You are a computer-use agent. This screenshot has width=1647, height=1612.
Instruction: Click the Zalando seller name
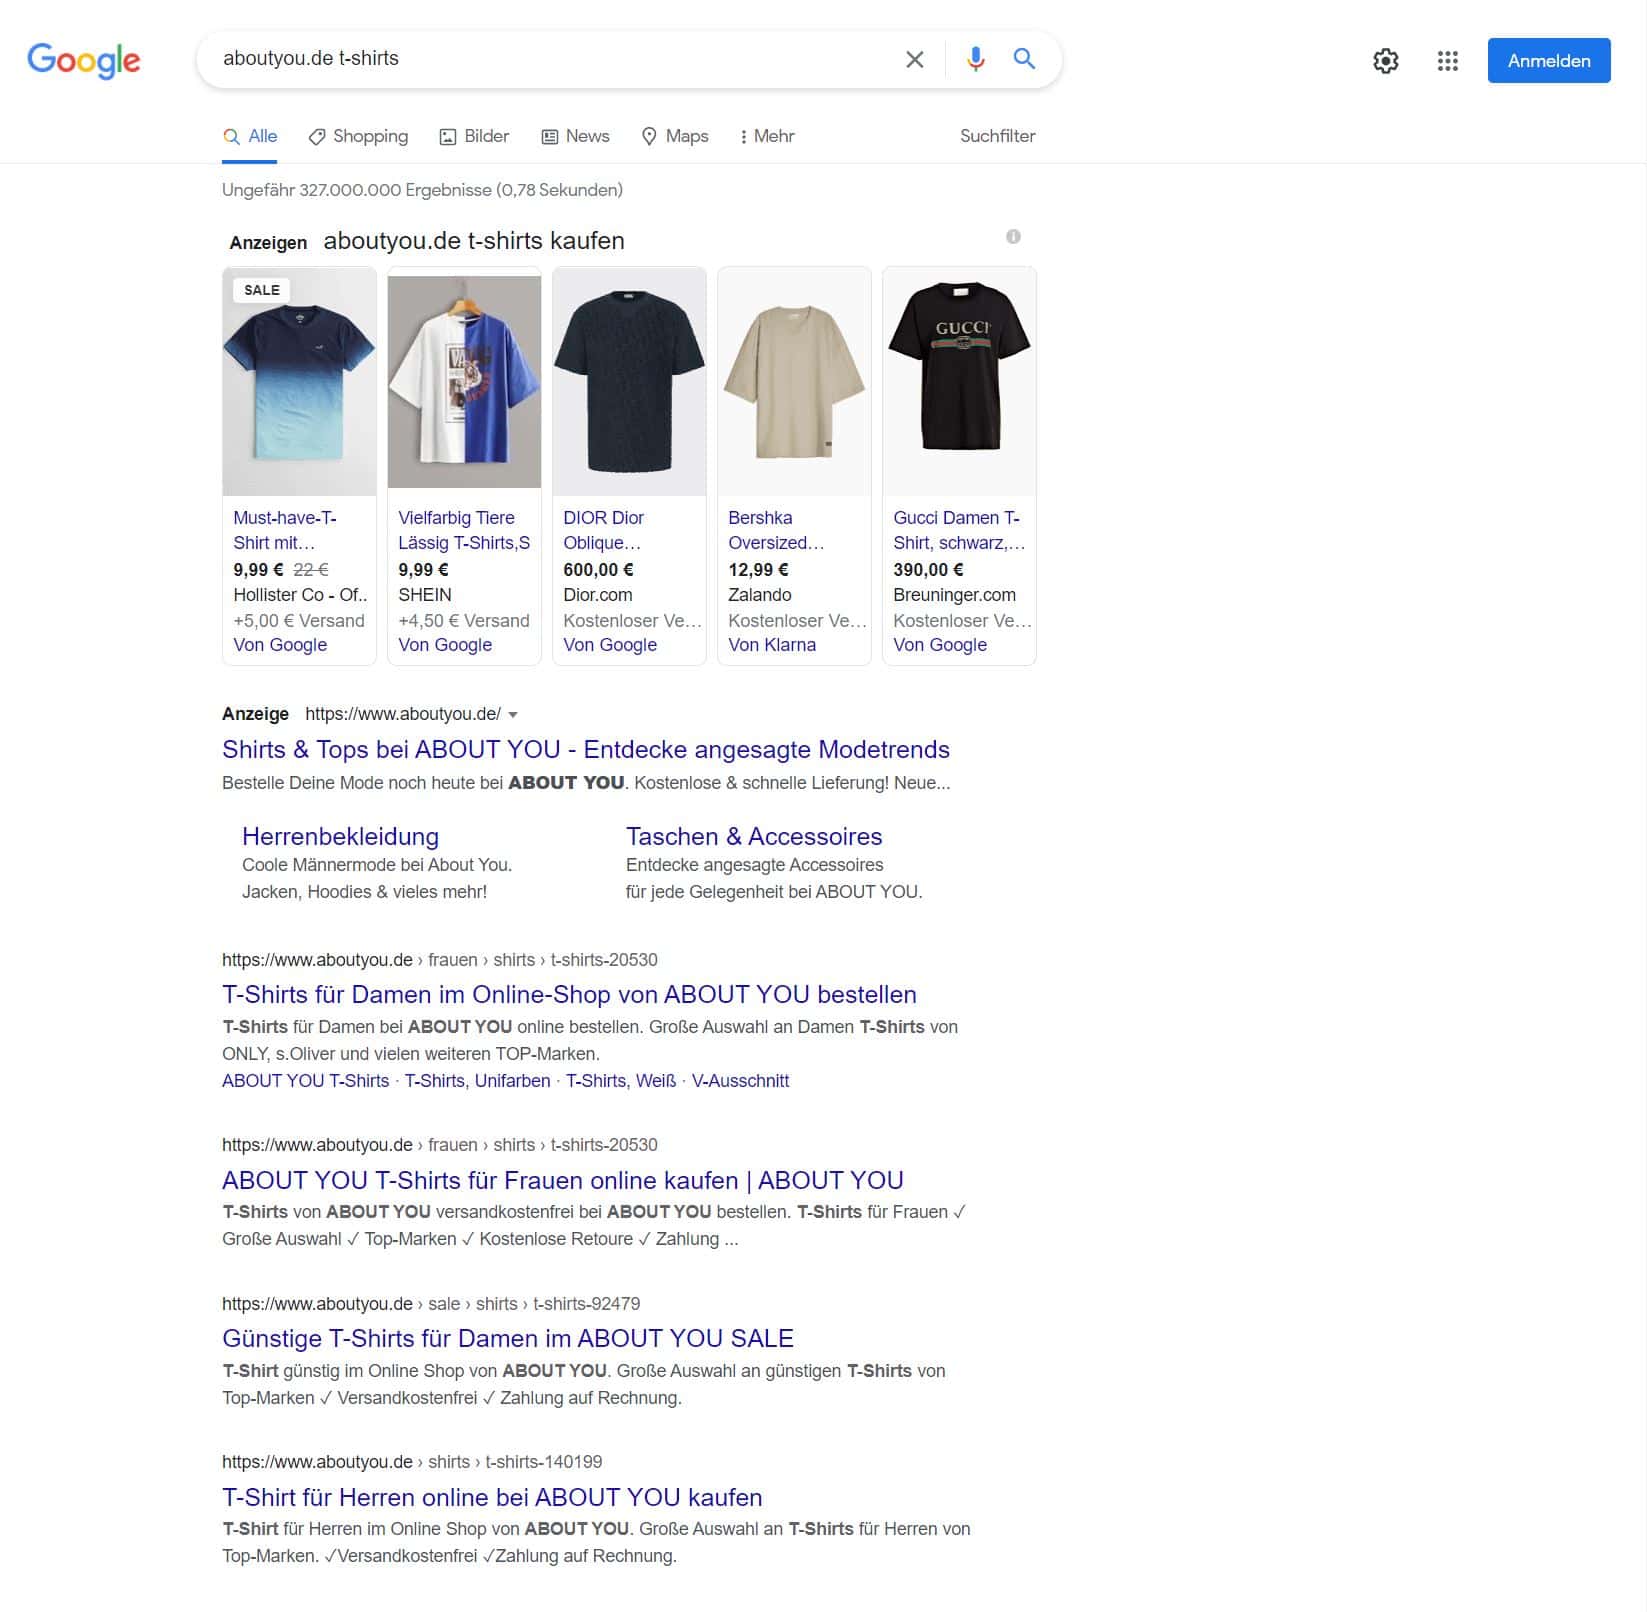coord(760,595)
